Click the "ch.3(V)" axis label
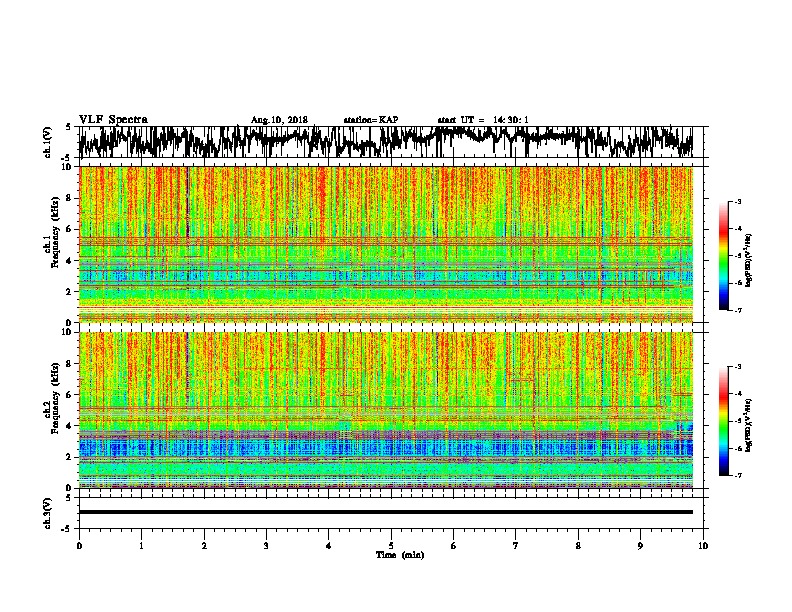Screen dimensions: 792x612 tap(47, 513)
